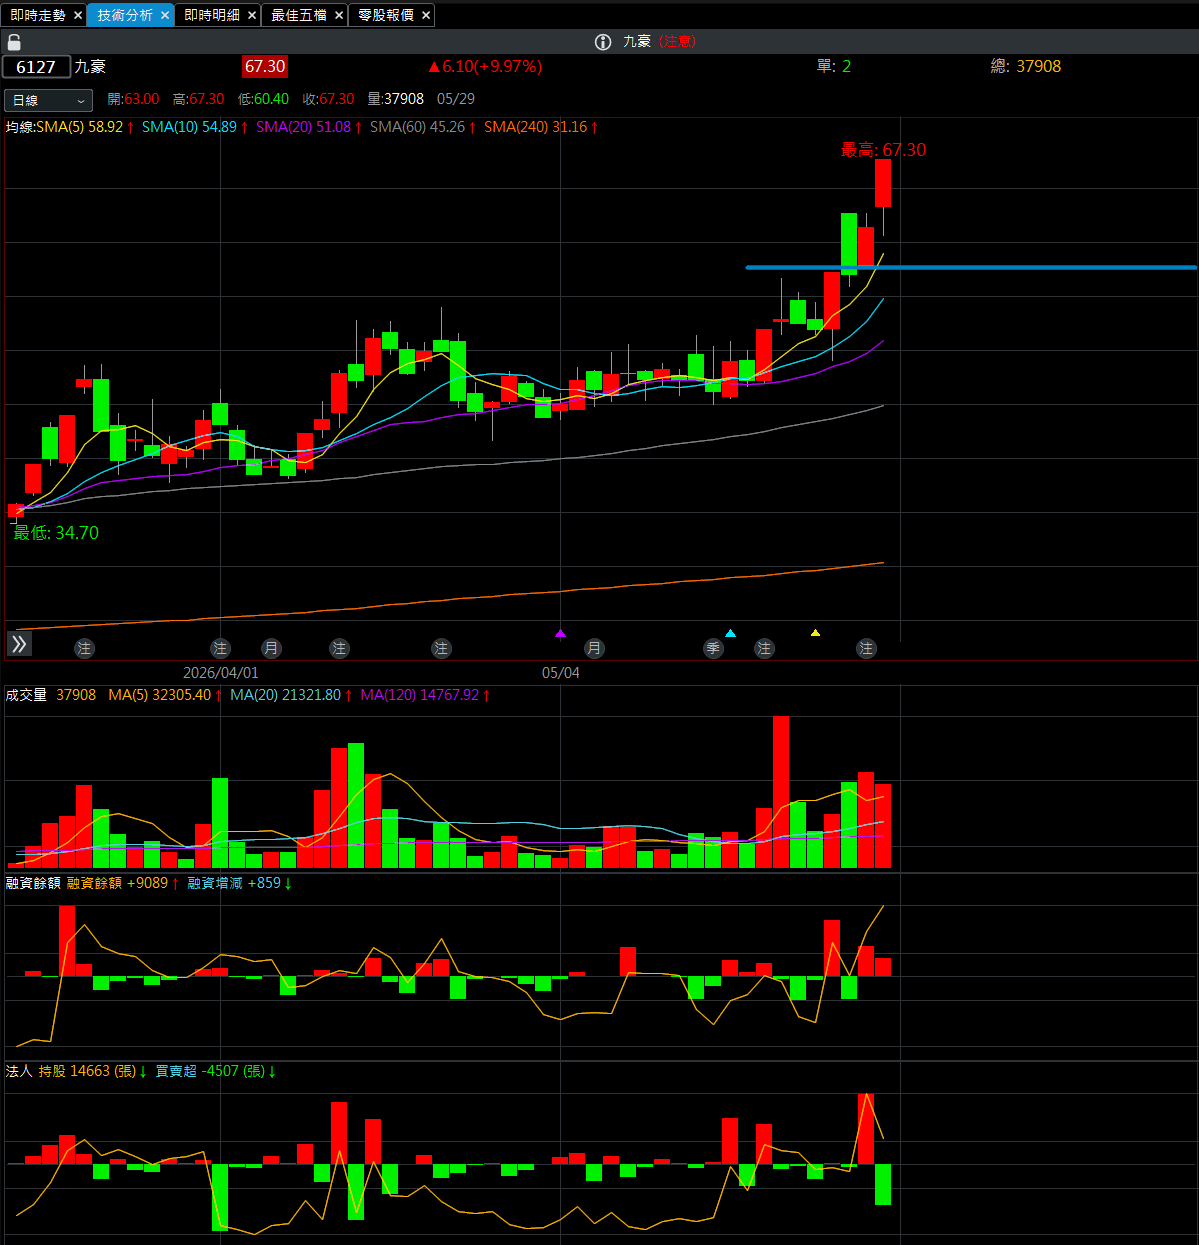Image resolution: width=1199 pixels, height=1245 pixels.
Task: Click the 低:60.40 low price
Action: point(263,99)
